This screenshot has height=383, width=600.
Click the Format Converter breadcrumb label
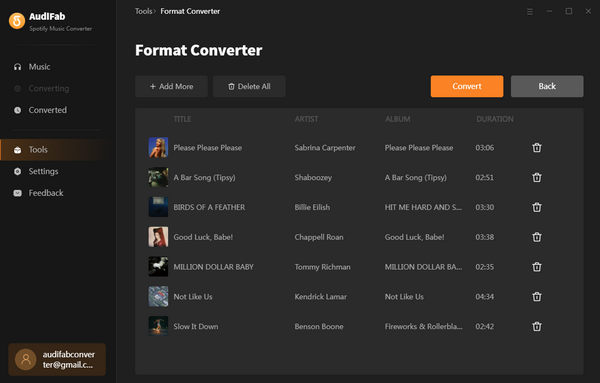point(190,11)
